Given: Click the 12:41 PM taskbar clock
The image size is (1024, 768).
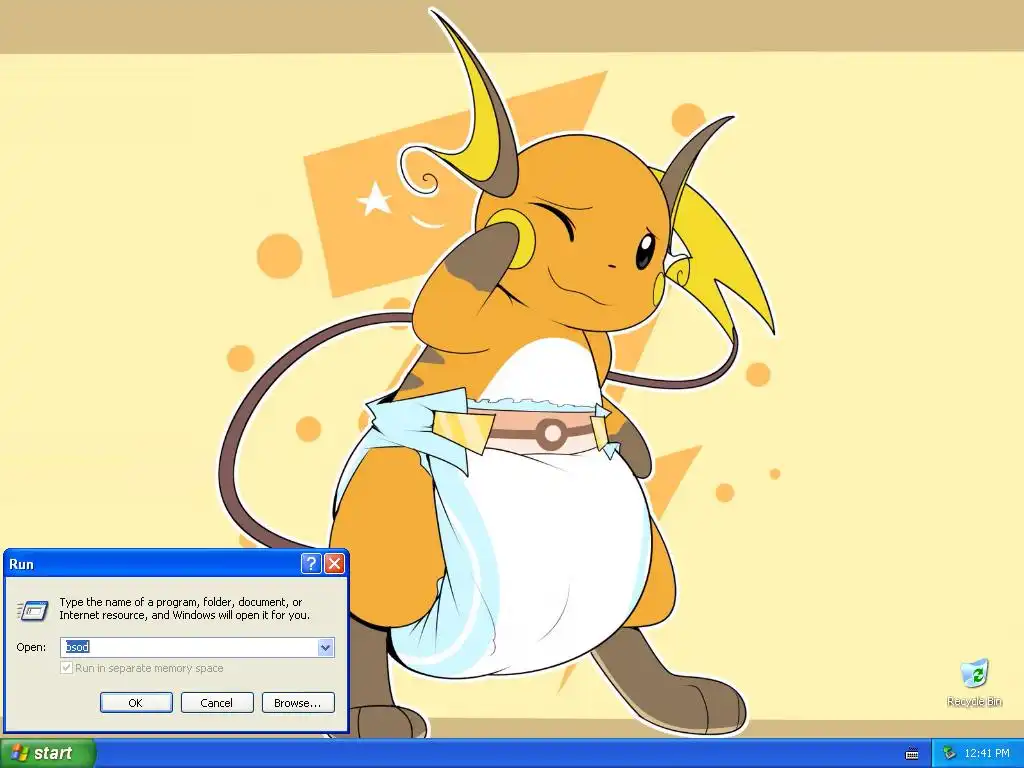Looking at the screenshot, I should point(987,754).
